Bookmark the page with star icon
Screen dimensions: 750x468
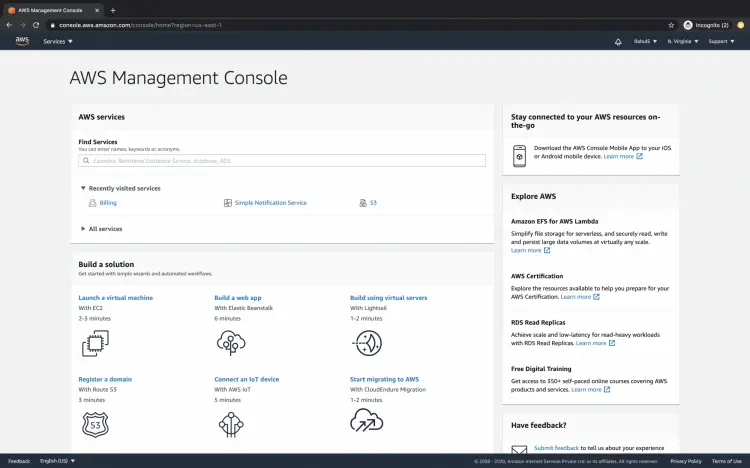tap(671, 25)
